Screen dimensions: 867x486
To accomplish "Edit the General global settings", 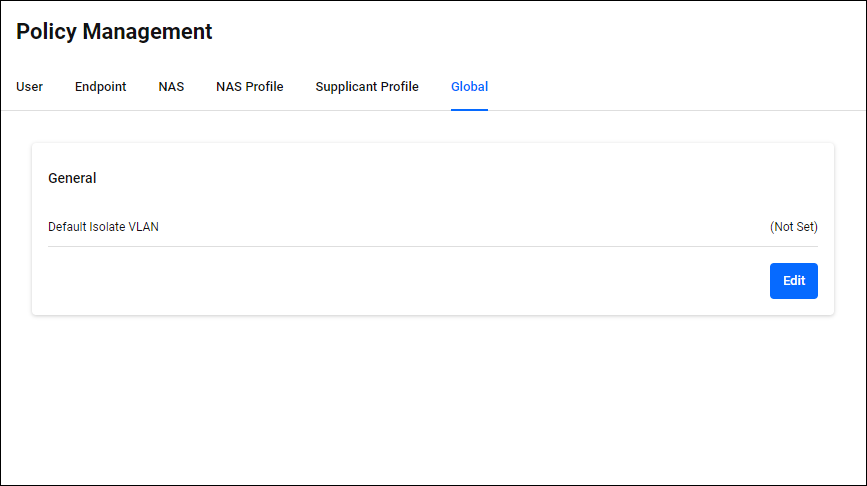I will point(793,281).
